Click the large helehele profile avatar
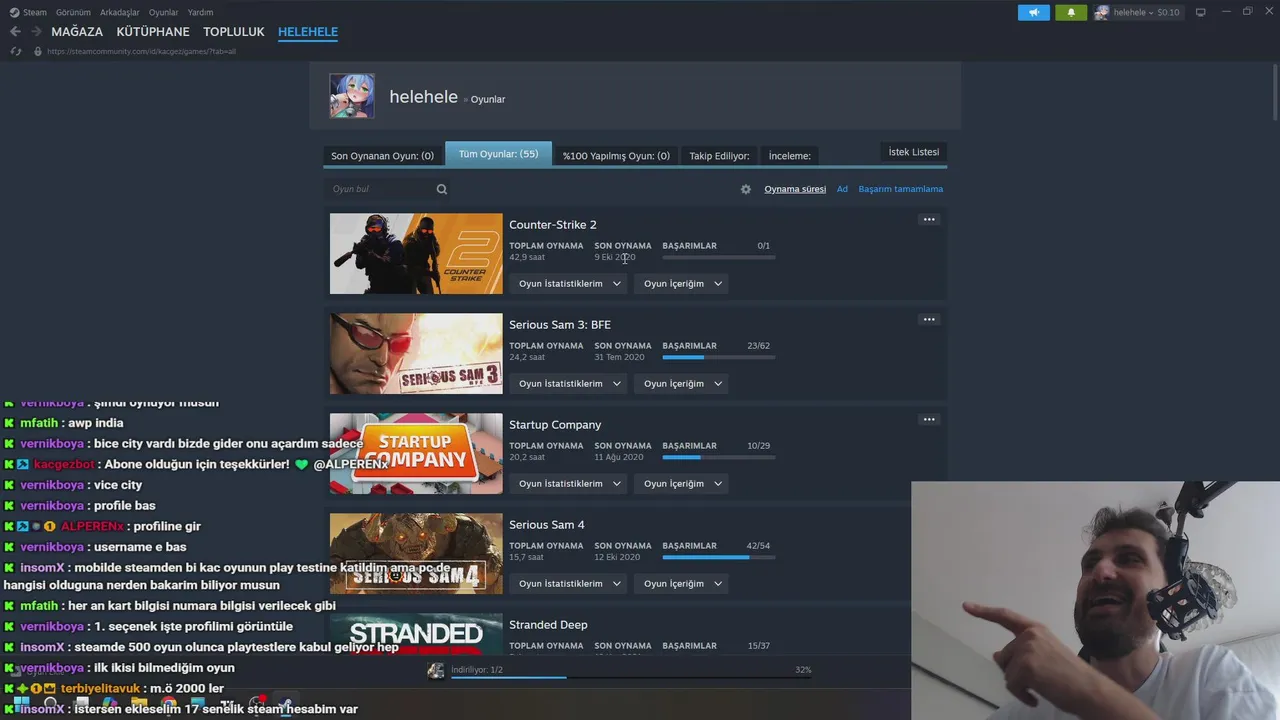The image size is (1280, 720). click(x=352, y=96)
